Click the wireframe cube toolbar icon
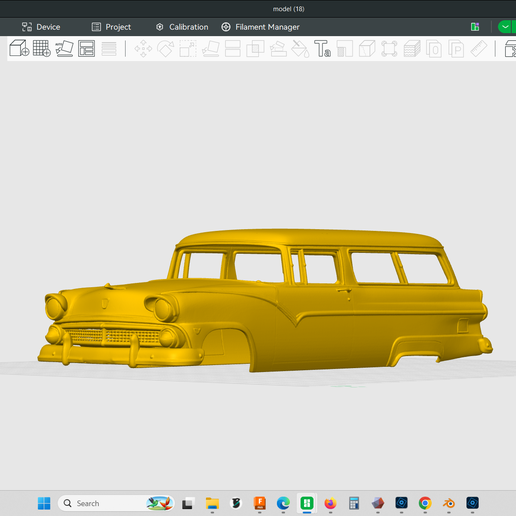This screenshot has height=516, width=516. (x=367, y=49)
